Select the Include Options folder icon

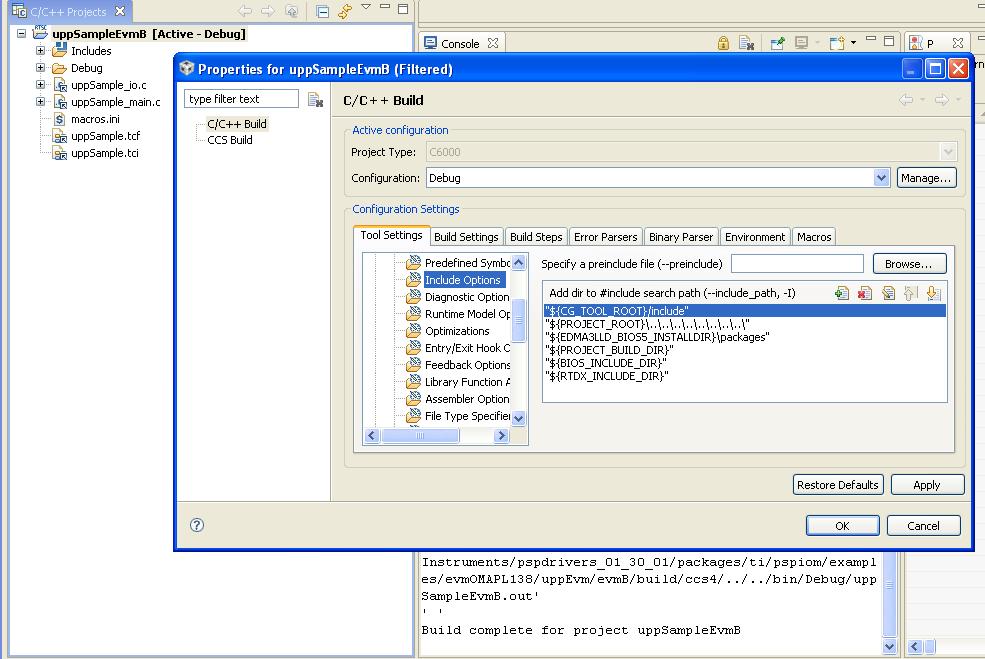click(x=413, y=279)
